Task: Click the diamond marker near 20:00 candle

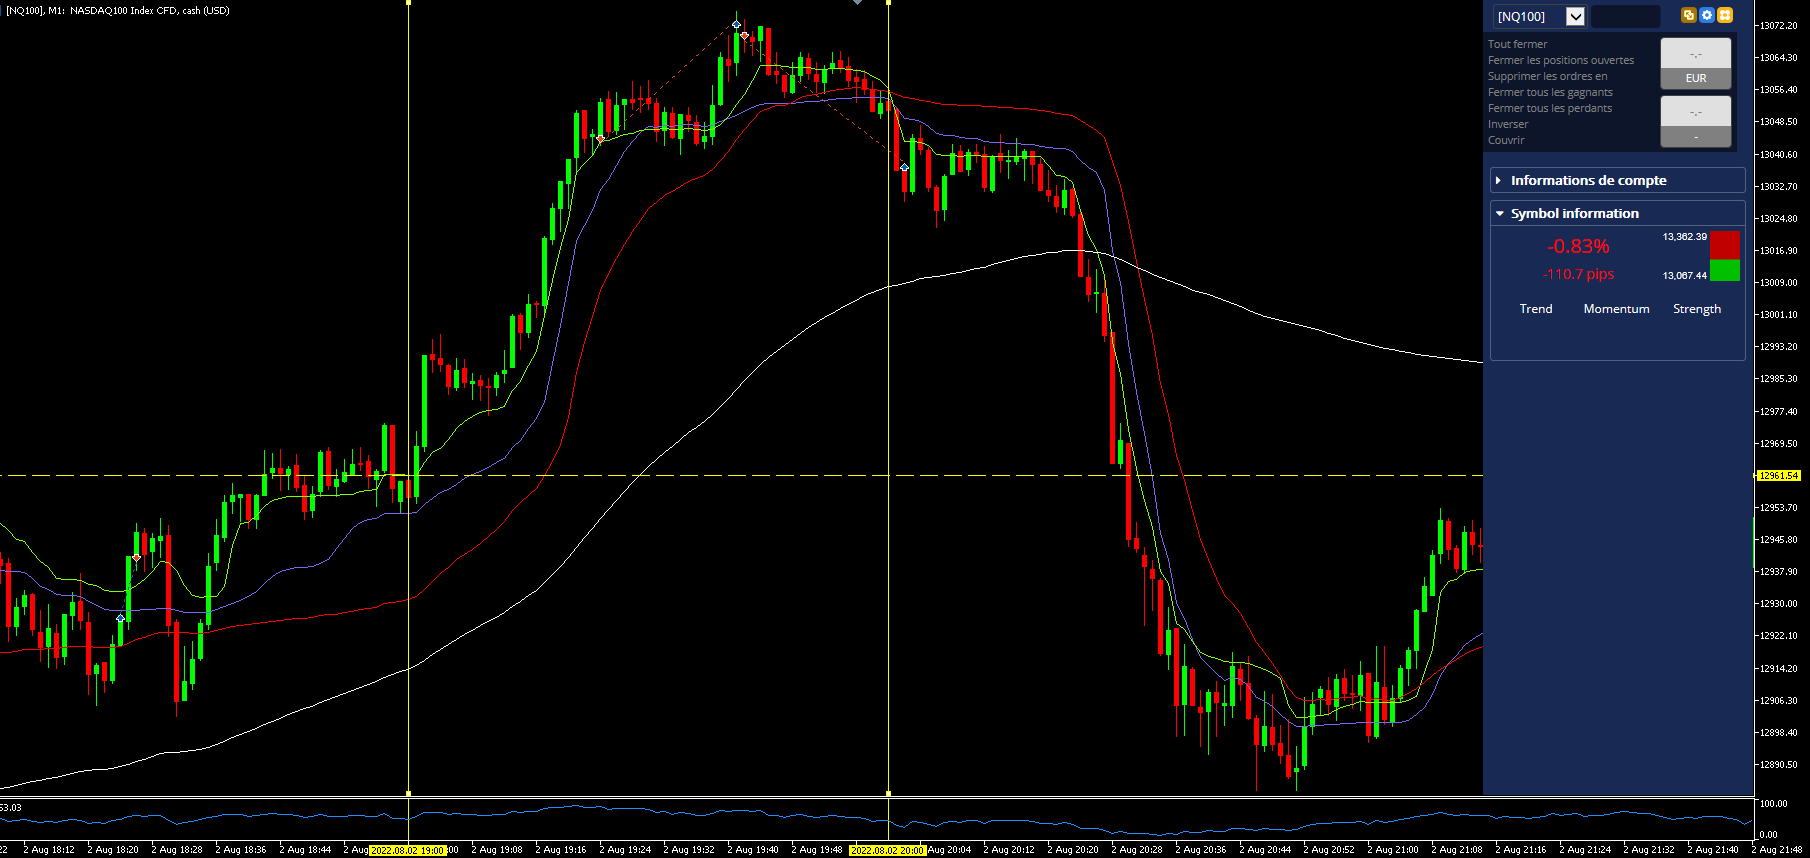Action: [904, 167]
